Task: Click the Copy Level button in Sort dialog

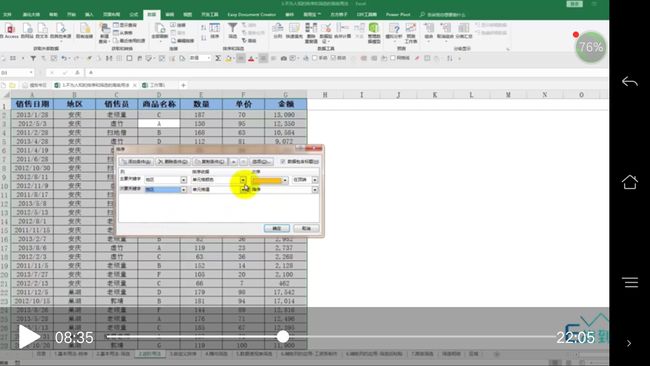Action: 210,161
